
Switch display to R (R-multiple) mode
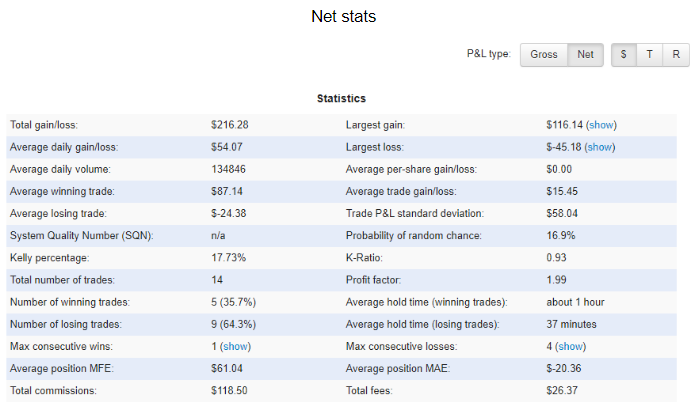click(x=675, y=54)
